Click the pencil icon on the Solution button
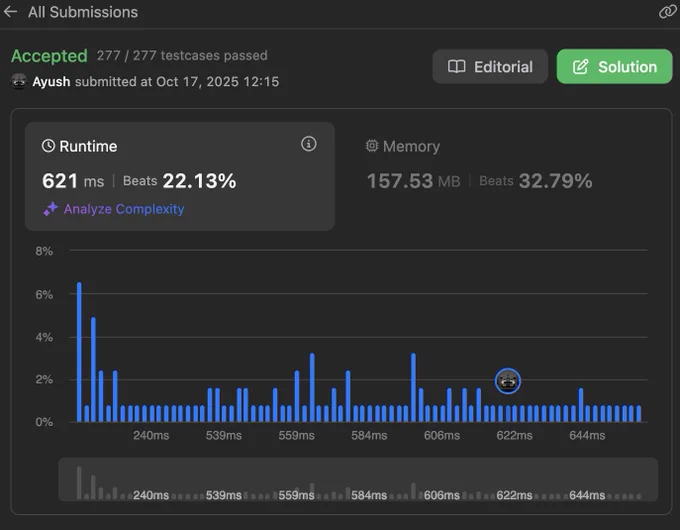This screenshot has width=680, height=530. 580,67
